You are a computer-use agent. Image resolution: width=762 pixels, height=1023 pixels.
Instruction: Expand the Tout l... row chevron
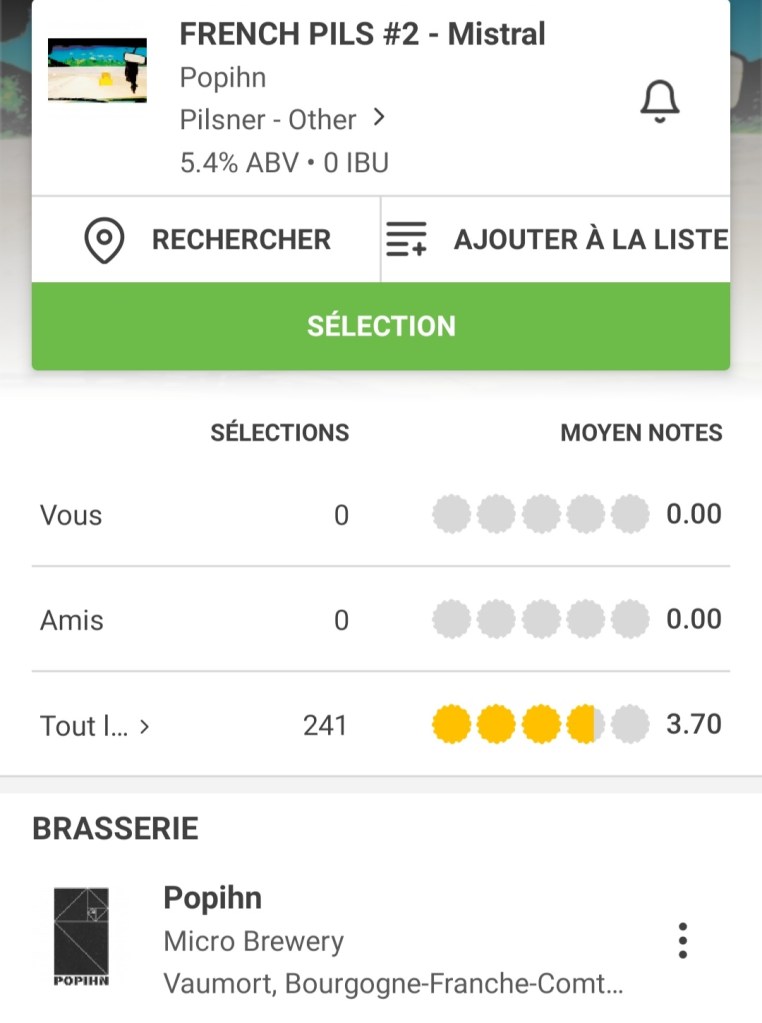point(144,726)
